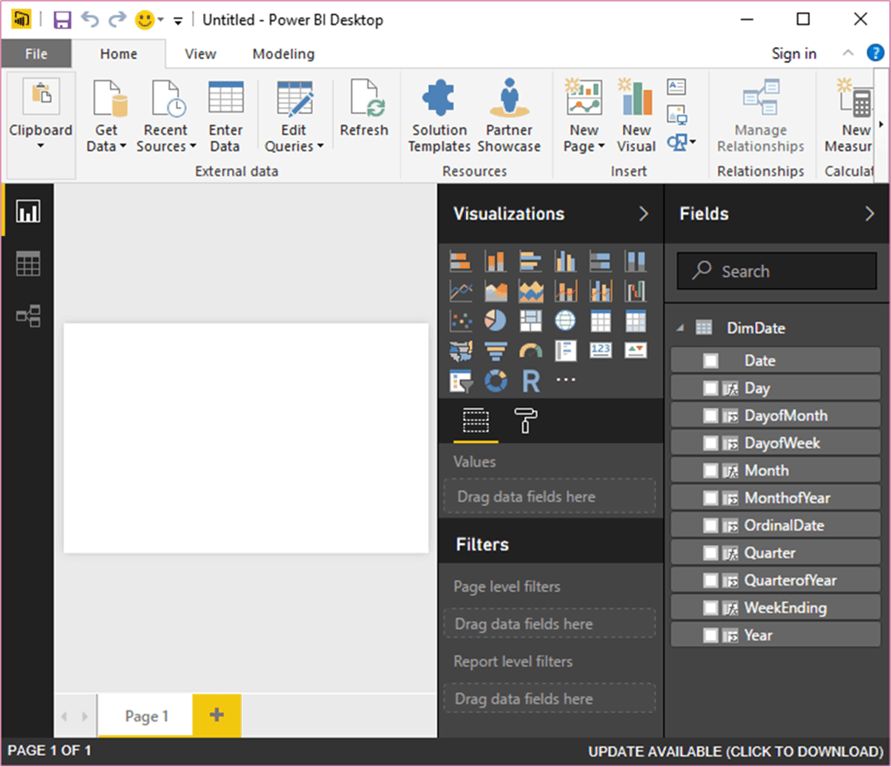Image resolution: width=891 pixels, height=767 pixels.
Task: Click the Fields Search box
Action: tap(776, 272)
